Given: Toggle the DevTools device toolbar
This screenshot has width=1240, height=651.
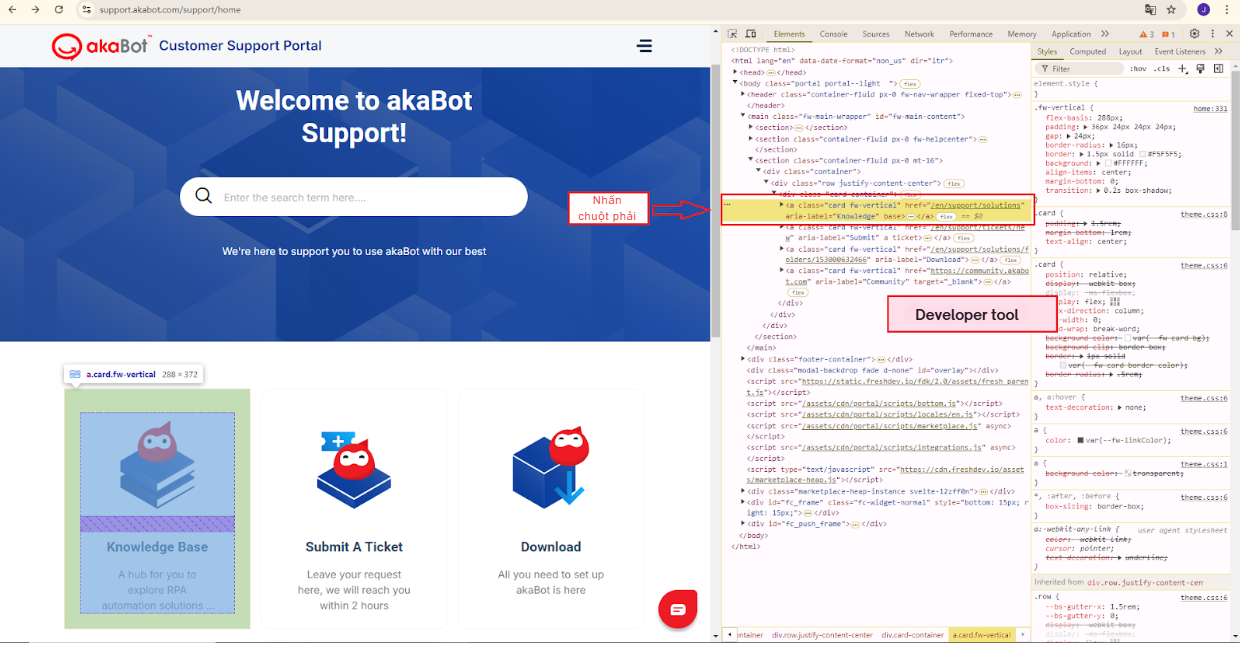Looking at the screenshot, I should click(x=750, y=34).
